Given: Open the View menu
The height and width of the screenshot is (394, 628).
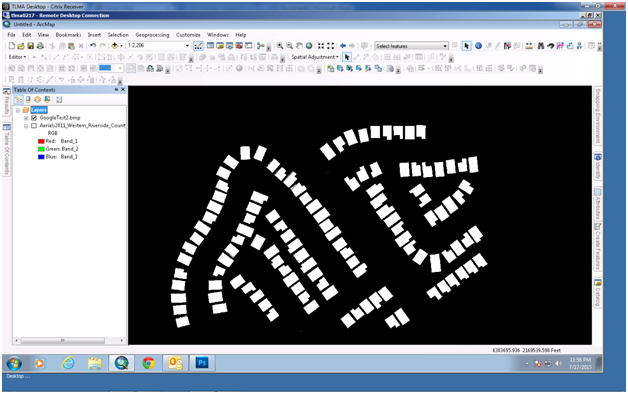Looking at the screenshot, I should 43,35.
